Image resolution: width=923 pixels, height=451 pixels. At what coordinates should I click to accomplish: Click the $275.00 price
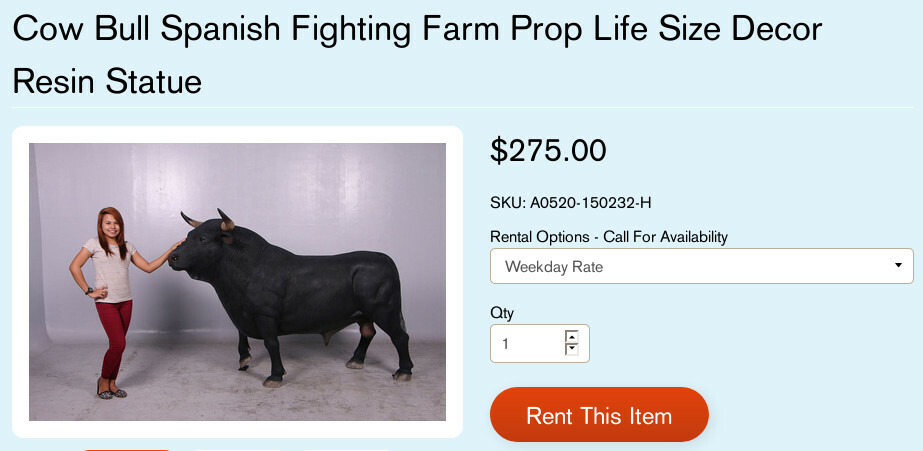pos(548,150)
